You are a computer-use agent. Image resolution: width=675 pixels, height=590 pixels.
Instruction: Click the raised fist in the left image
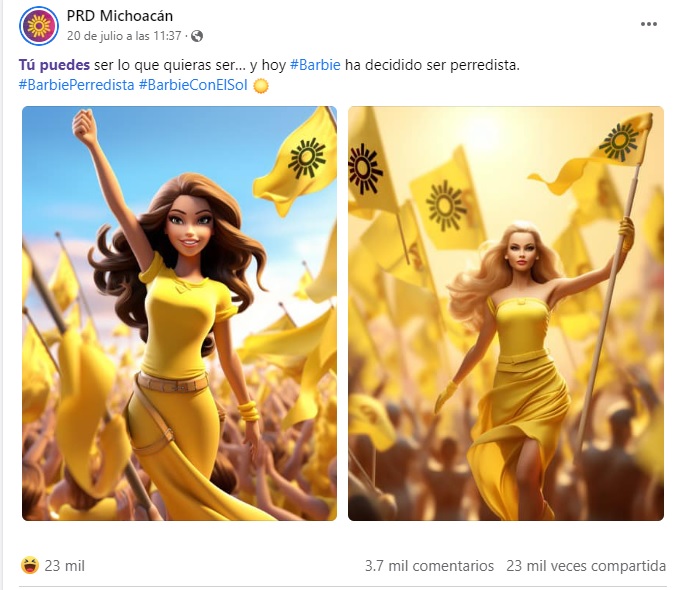click(x=85, y=126)
